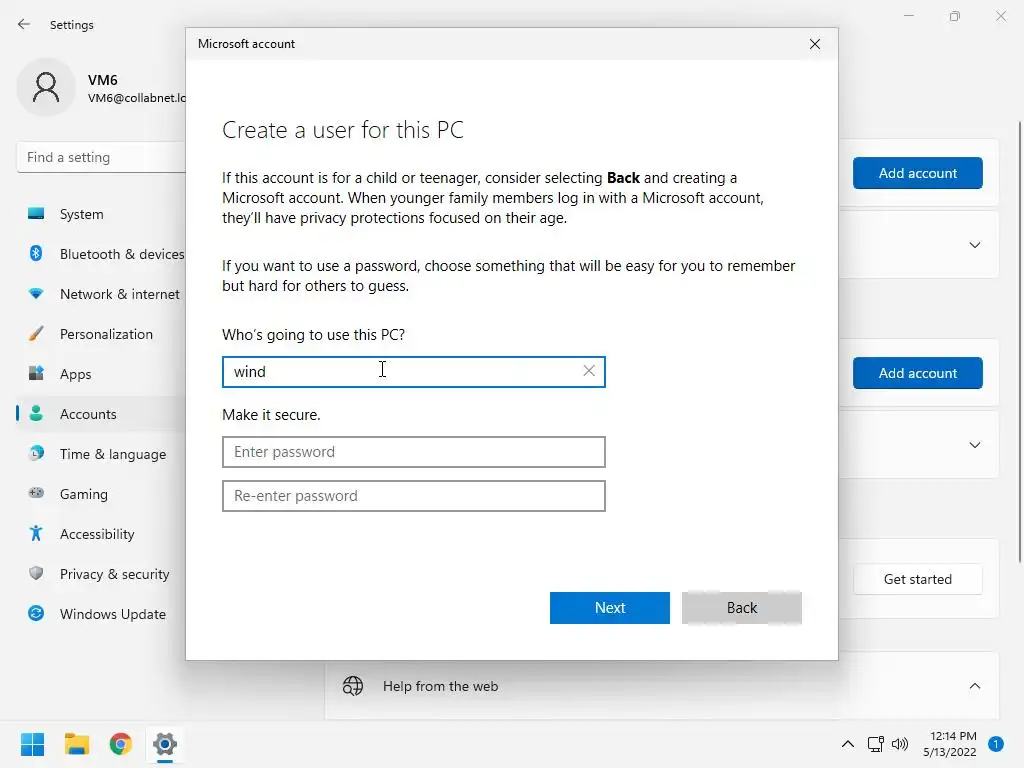Focus the username field containing wind
Viewport: 1024px width, 768px height.
point(413,371)
